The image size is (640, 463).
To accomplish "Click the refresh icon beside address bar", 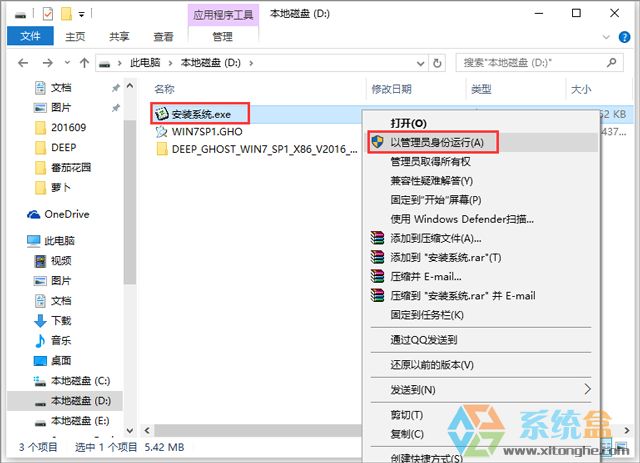I will tap(441, 62).
